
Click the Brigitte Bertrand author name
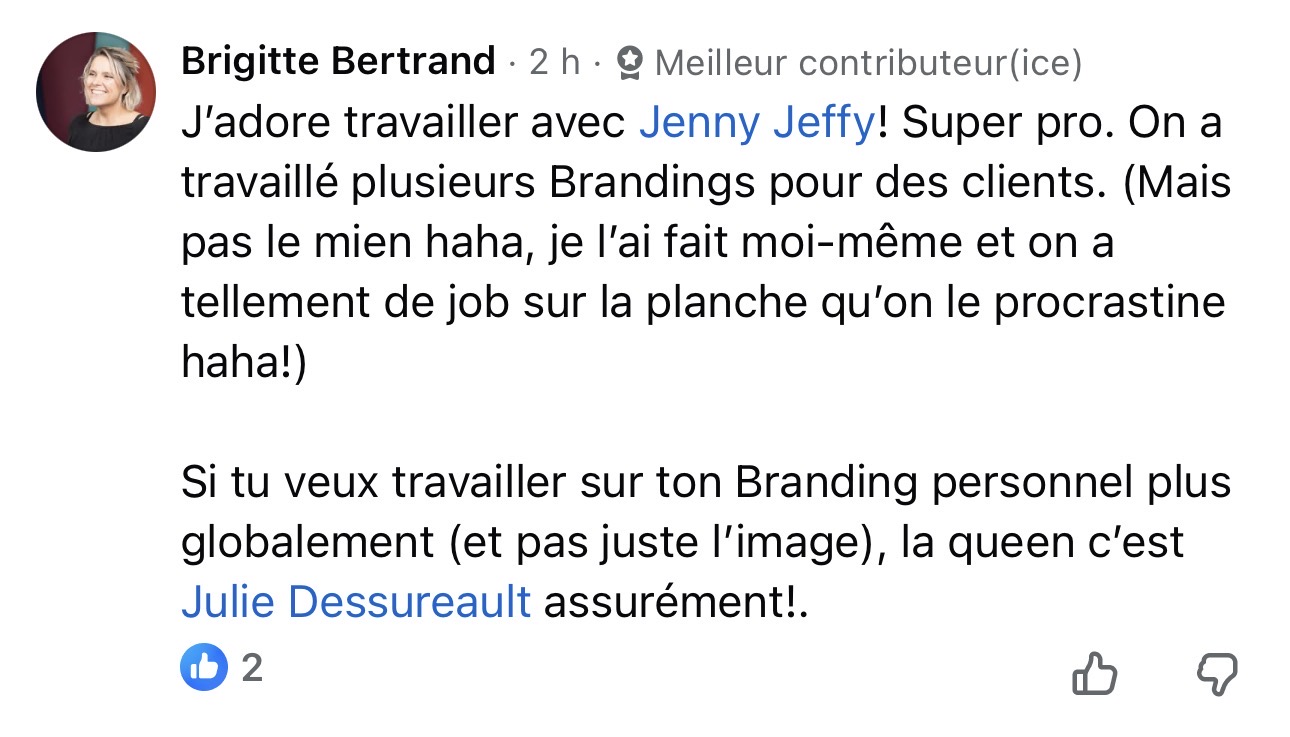click(x=338, y=63)
